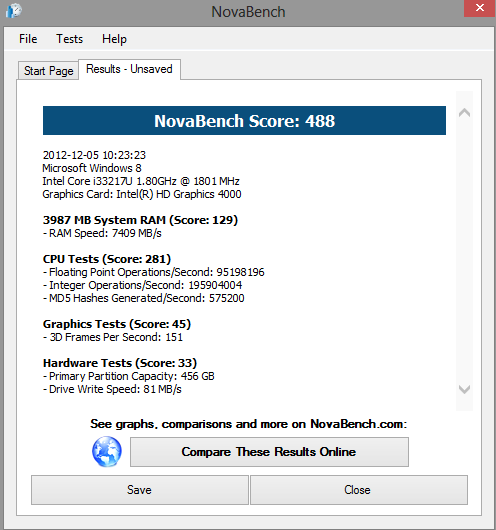
Task: Open the Tests menu
Action: coord(69,39)
